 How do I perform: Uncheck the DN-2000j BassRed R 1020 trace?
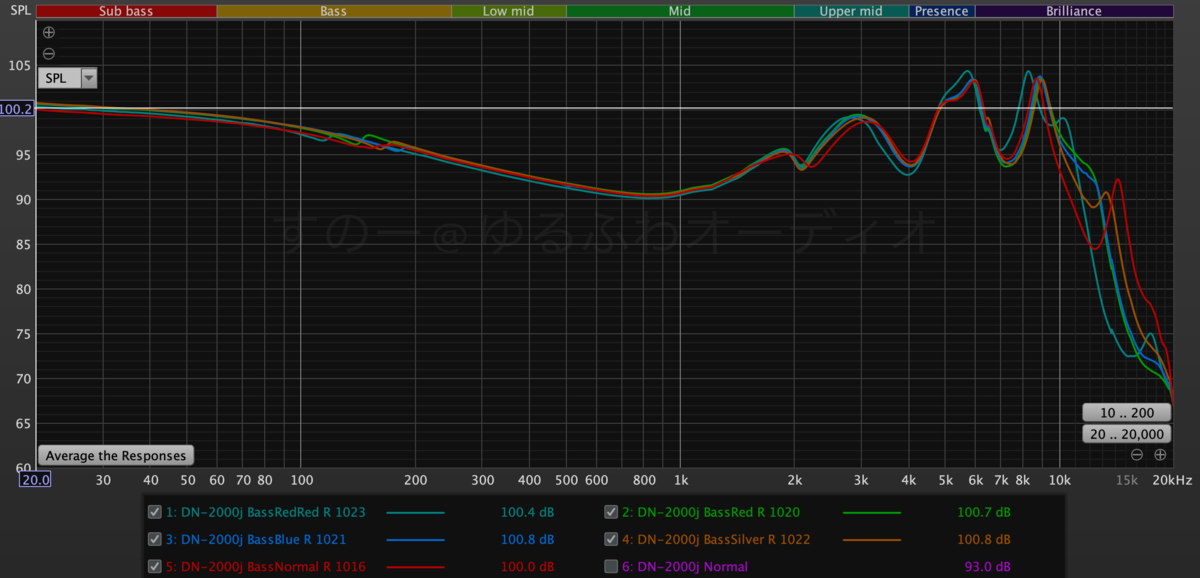point(611,512)
